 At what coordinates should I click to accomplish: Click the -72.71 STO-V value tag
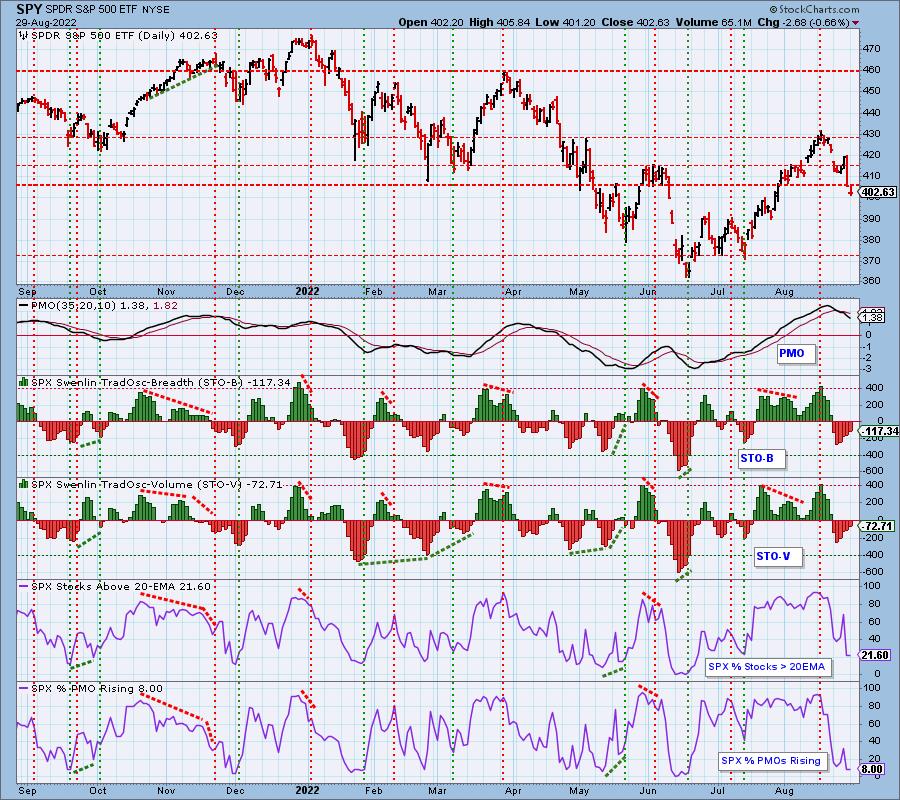876,526
